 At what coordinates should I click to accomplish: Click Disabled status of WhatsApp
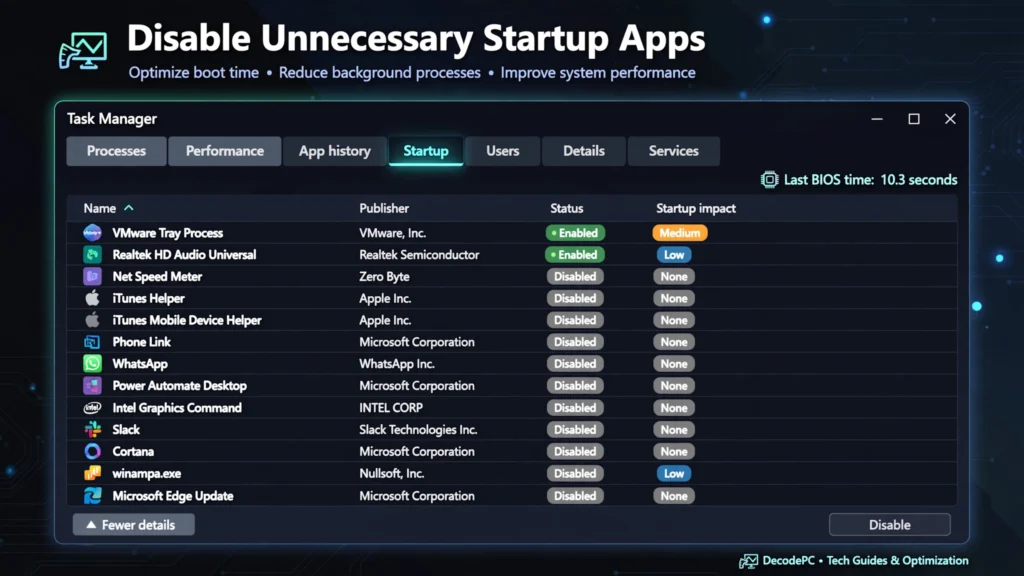[575, 364]
